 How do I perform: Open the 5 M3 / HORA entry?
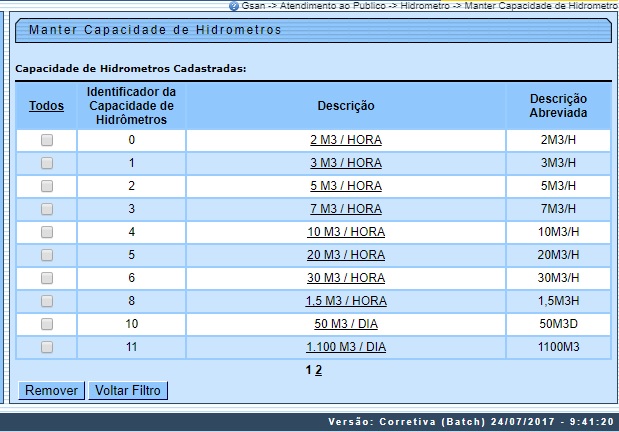point(346,186)
